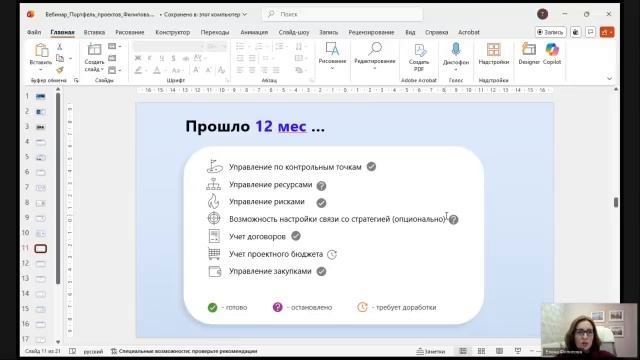Click the Создать PDF Acrobat icon
The height and width of the screenshot is (360, 640).
[x=419, y=50]
